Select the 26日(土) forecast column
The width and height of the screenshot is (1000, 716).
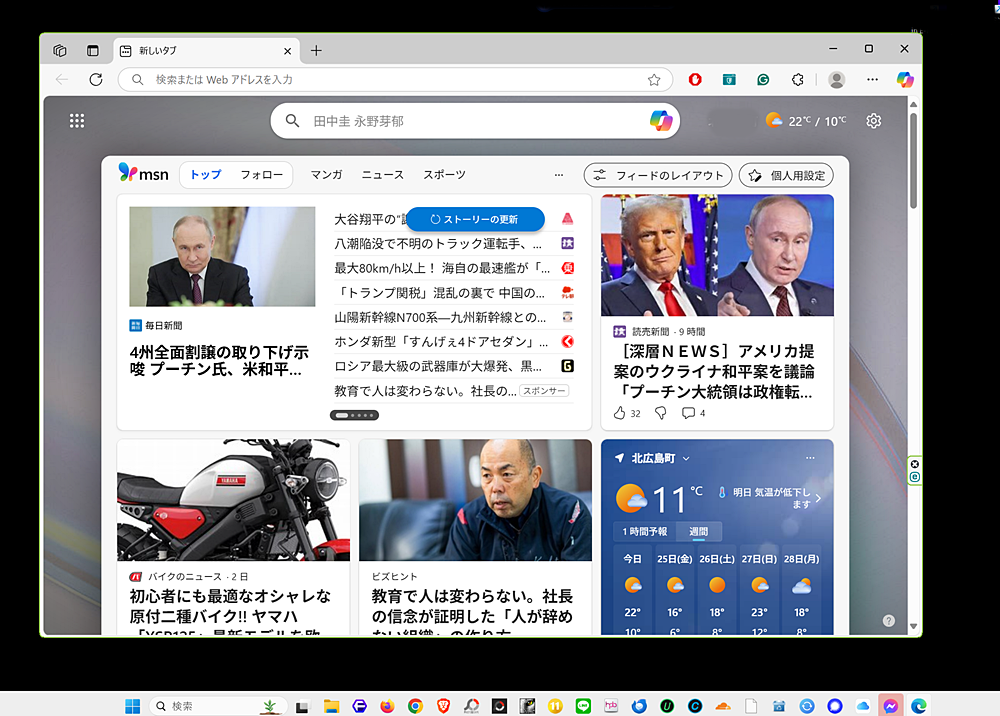click(x=717, y=590)
